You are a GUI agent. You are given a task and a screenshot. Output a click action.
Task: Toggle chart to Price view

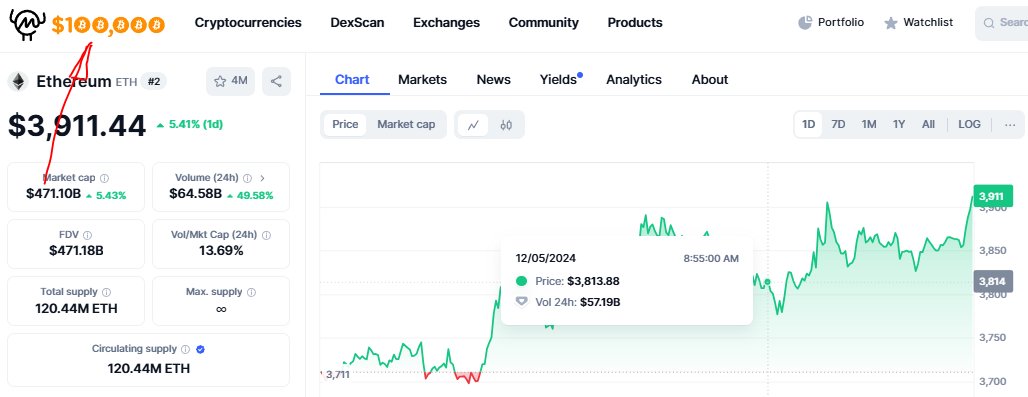point(345,124)
